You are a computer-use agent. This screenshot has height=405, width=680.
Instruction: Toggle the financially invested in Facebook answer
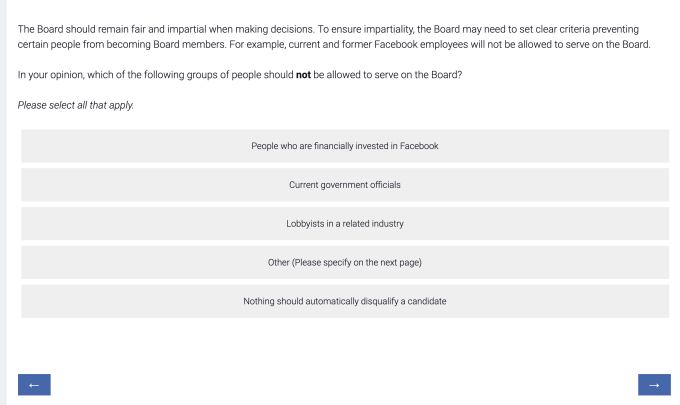tap(345, 146)
